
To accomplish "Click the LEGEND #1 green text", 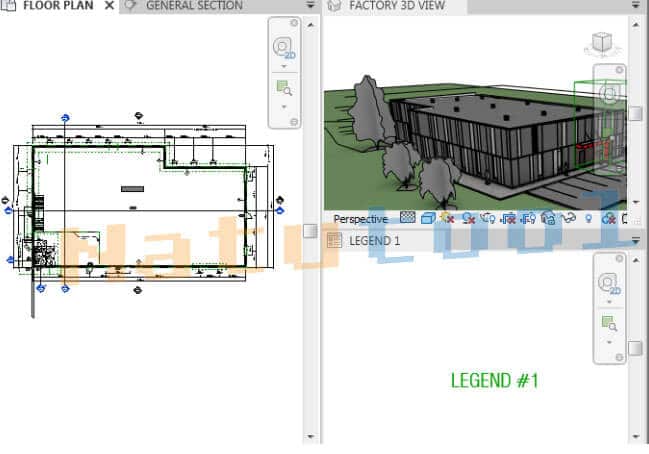I will [x=494, y=380].
